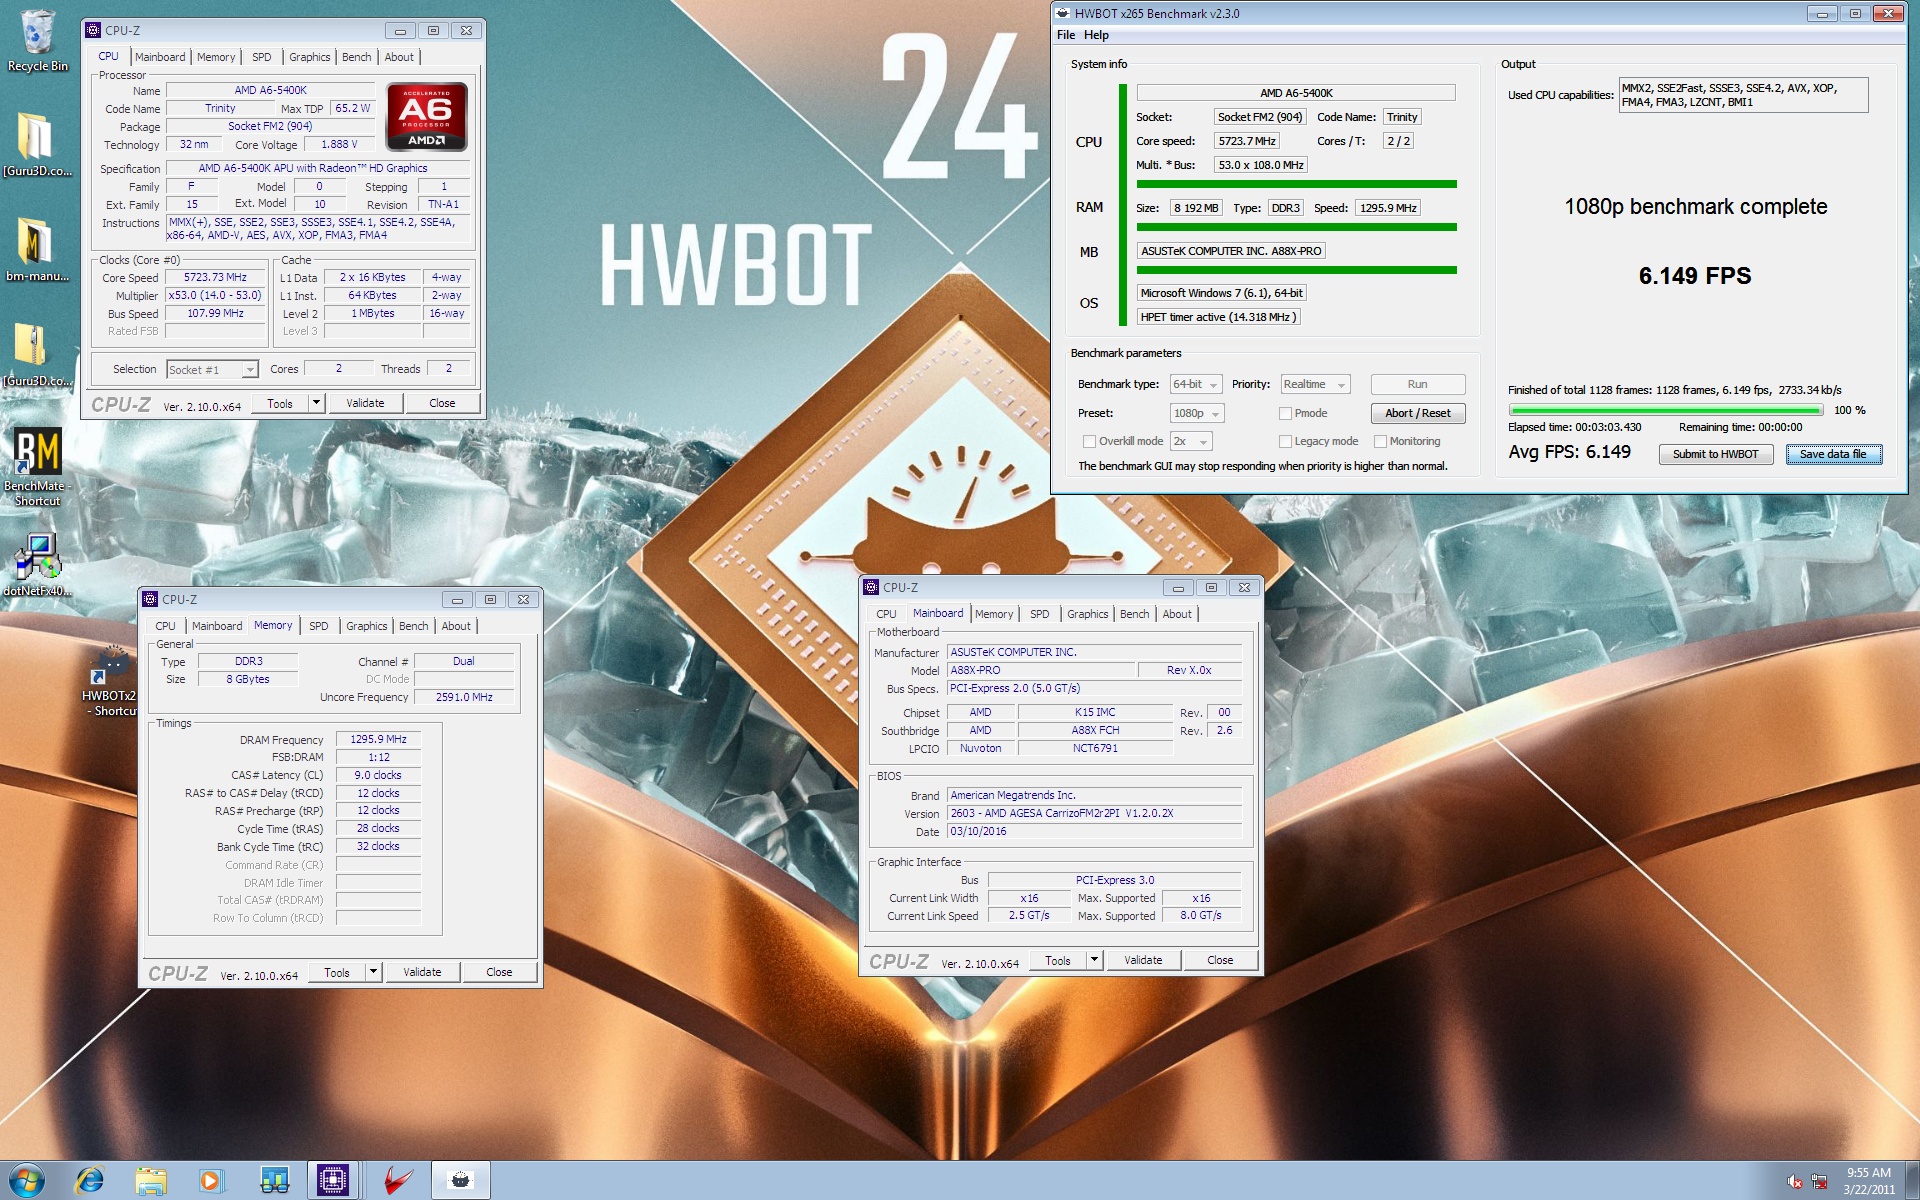Open the Windows Start orb
The width and height of the screenshot is (1920, 1200).
26,1181
